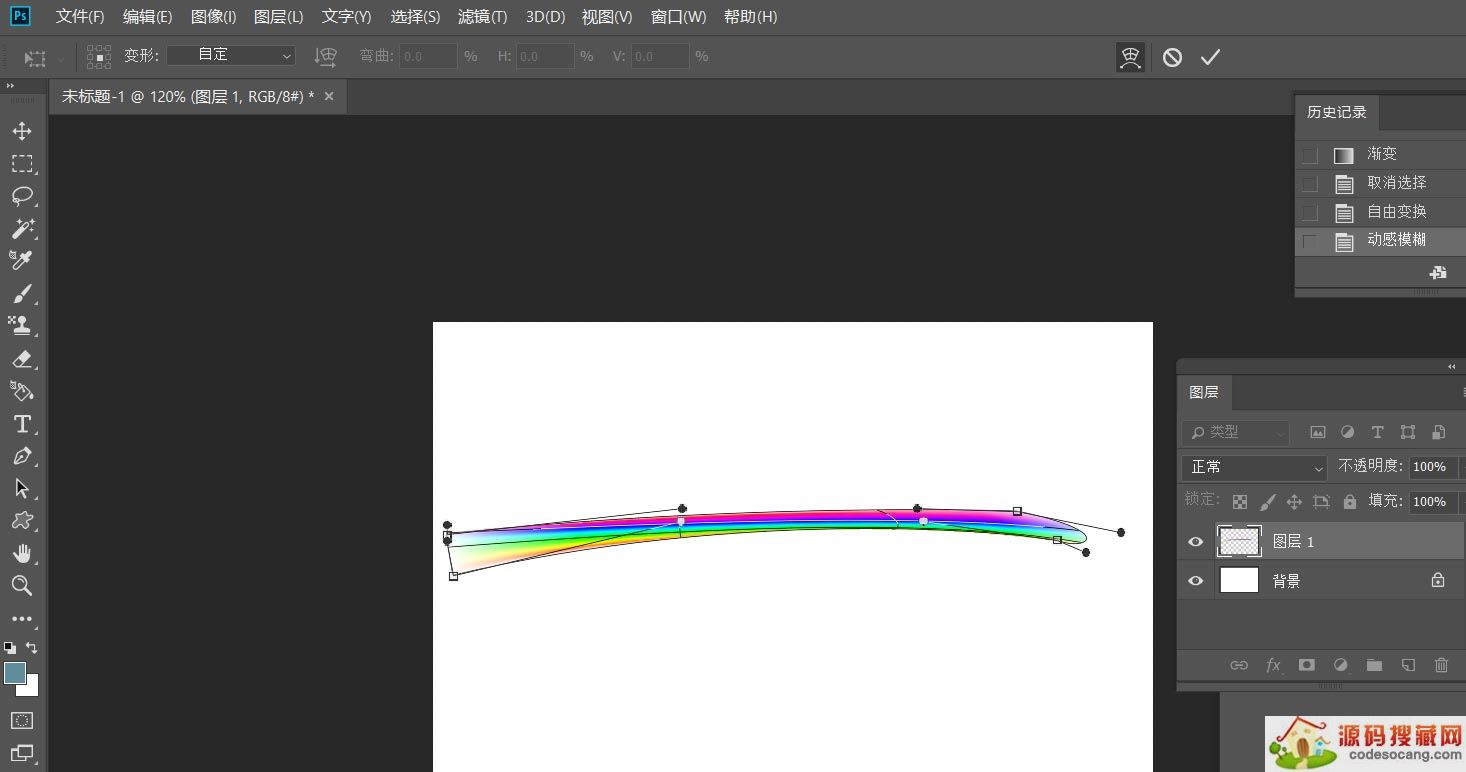Toggle smart object layer filter
The height and width of the screenshot is (772, 1466).
pos(1438,432)
